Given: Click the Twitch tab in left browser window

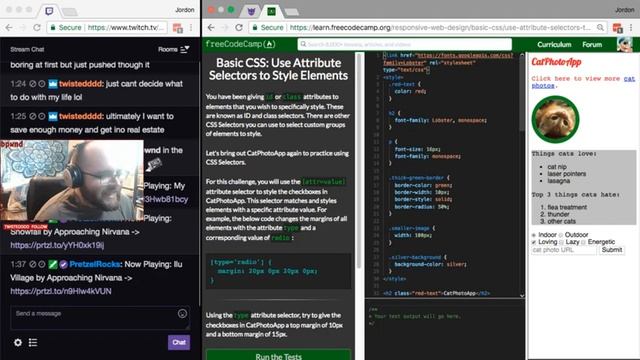Looking at the screenshot, I should [49, 11].
